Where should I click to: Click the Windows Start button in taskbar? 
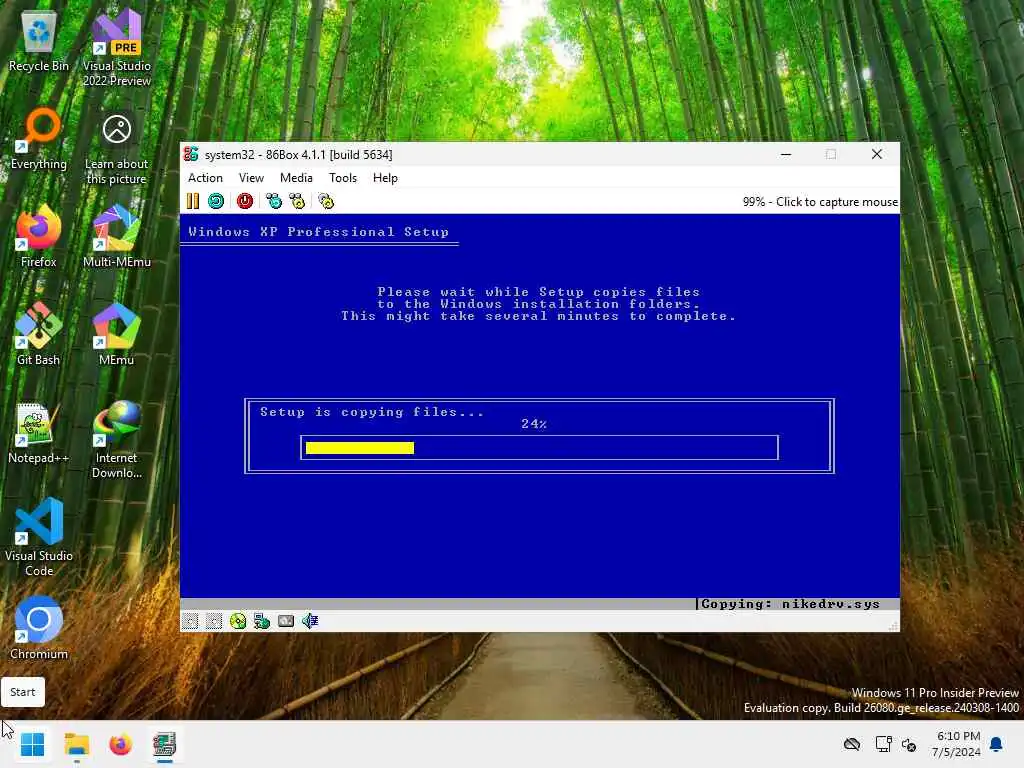(x=32, y=744)
